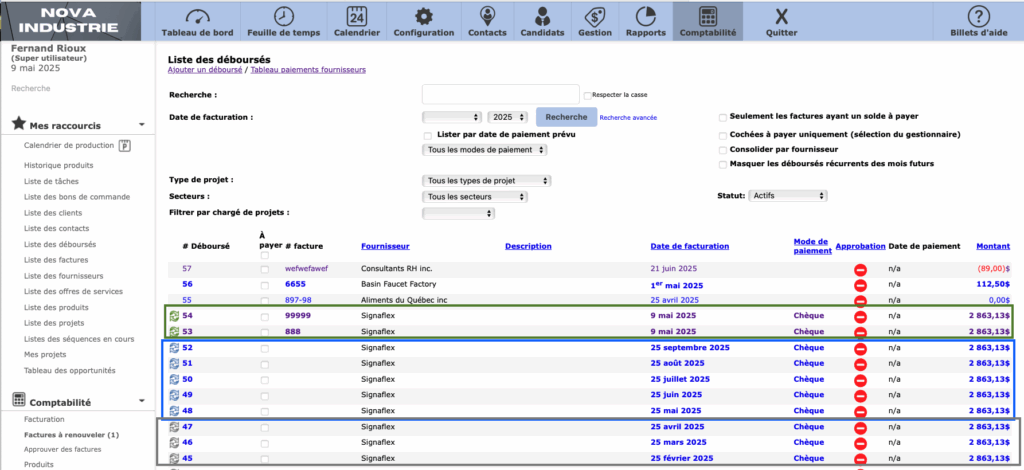
Task: Open the Tableau de bord gauge icon
Action: tap(197, 16)
